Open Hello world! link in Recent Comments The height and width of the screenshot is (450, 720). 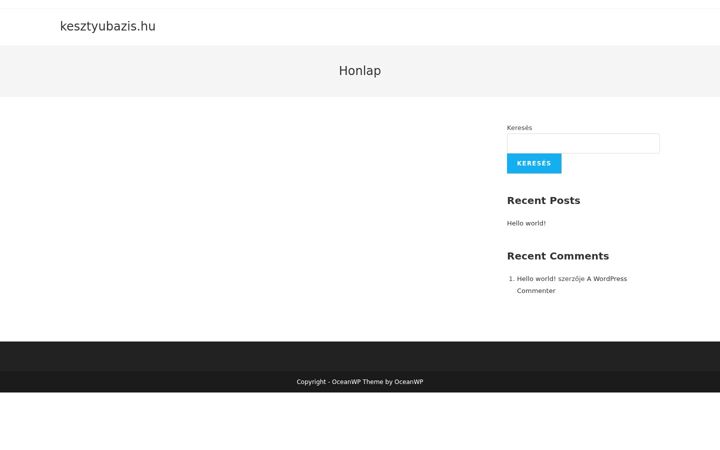click(536, 279)
